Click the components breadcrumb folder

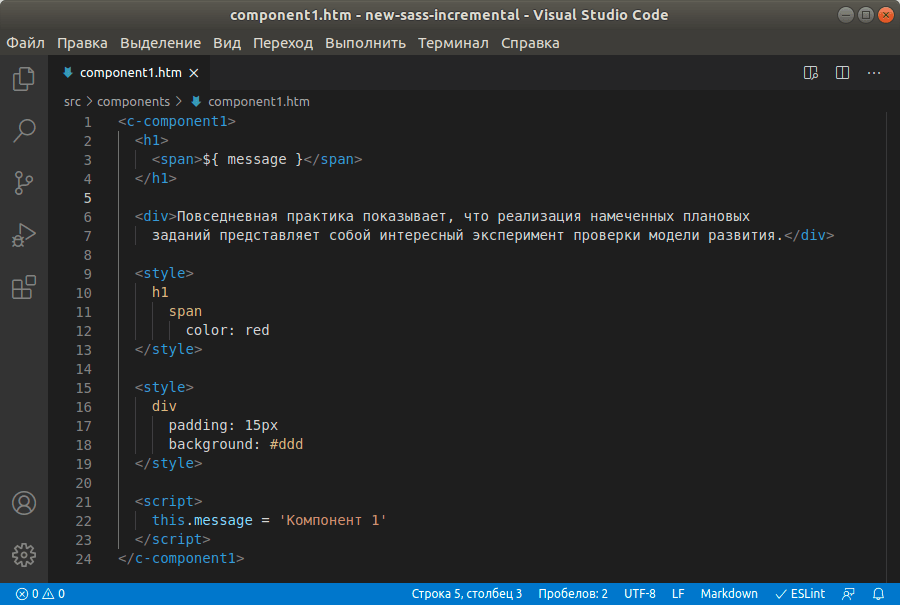point(136,101)
